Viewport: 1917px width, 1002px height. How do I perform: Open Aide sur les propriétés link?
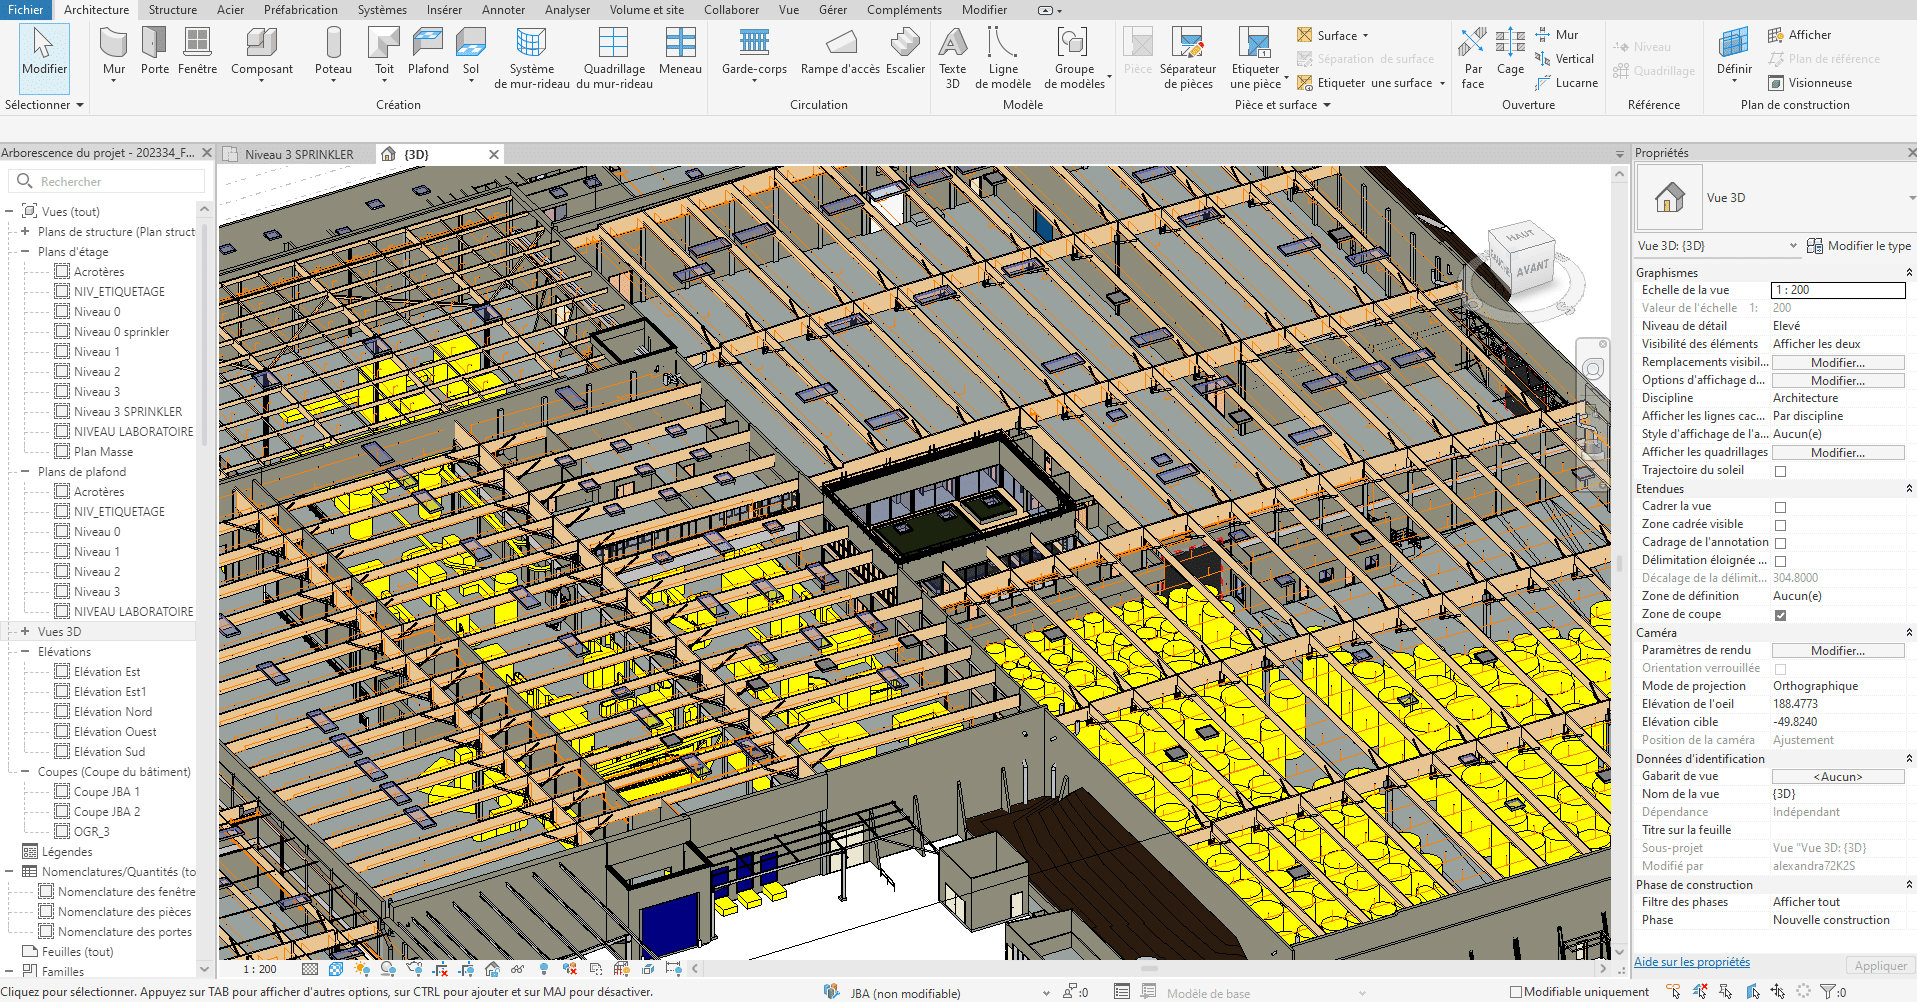tap(1692, 962)
